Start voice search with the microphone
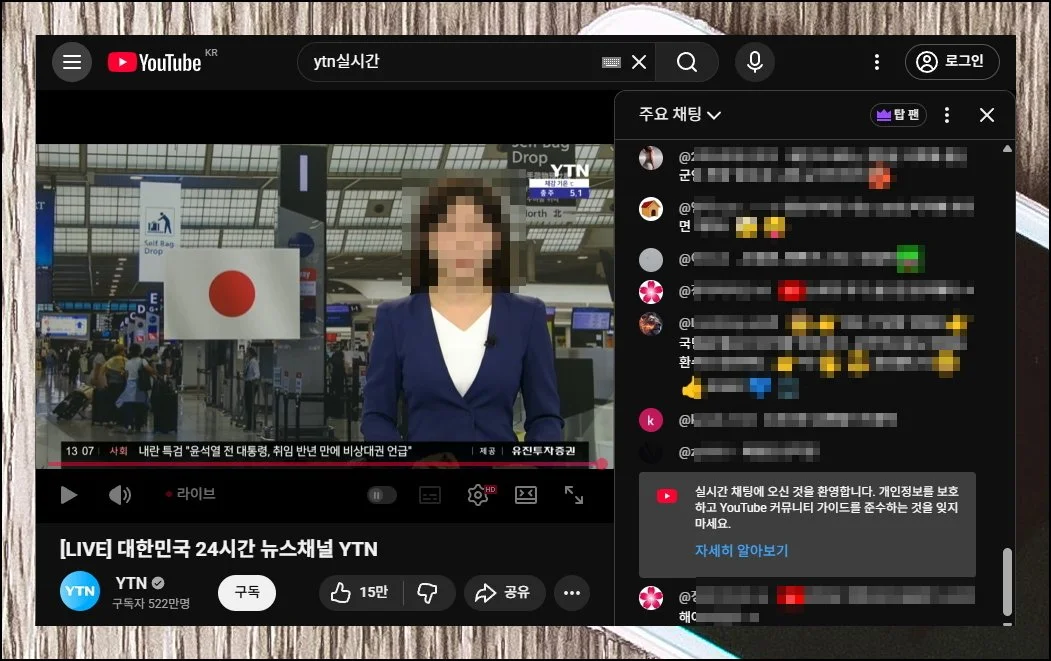Viewport: 1051px width, 661px height. (x=755, y=62)
